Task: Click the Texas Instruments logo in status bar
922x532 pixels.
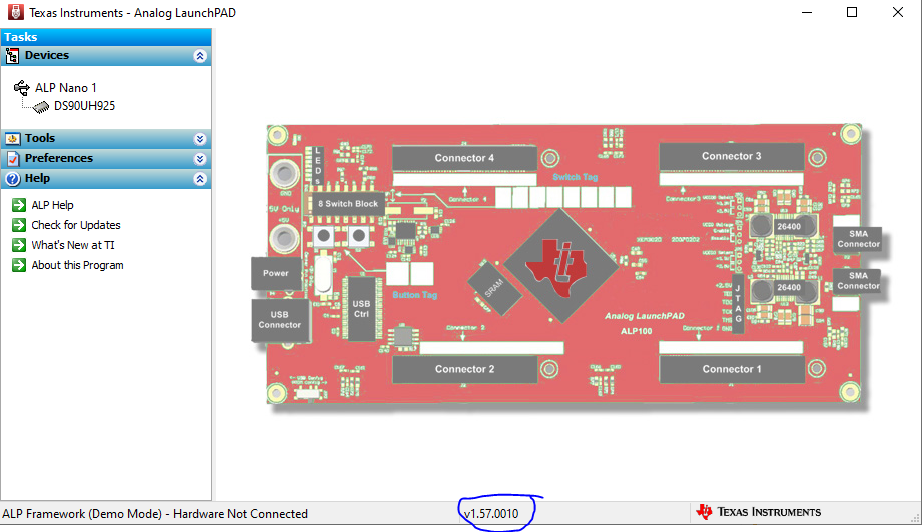Action: 759,512
